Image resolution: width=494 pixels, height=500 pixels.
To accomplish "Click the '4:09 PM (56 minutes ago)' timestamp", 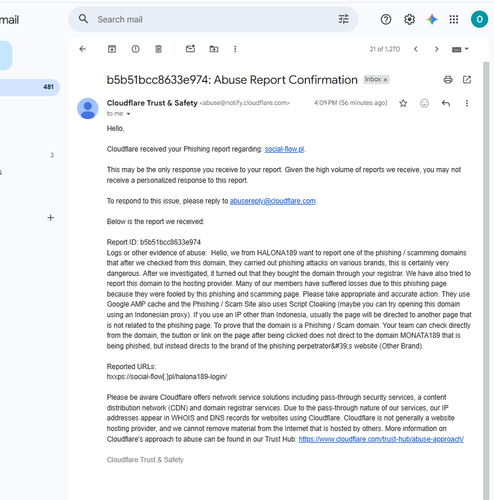I will pos(351,103).
